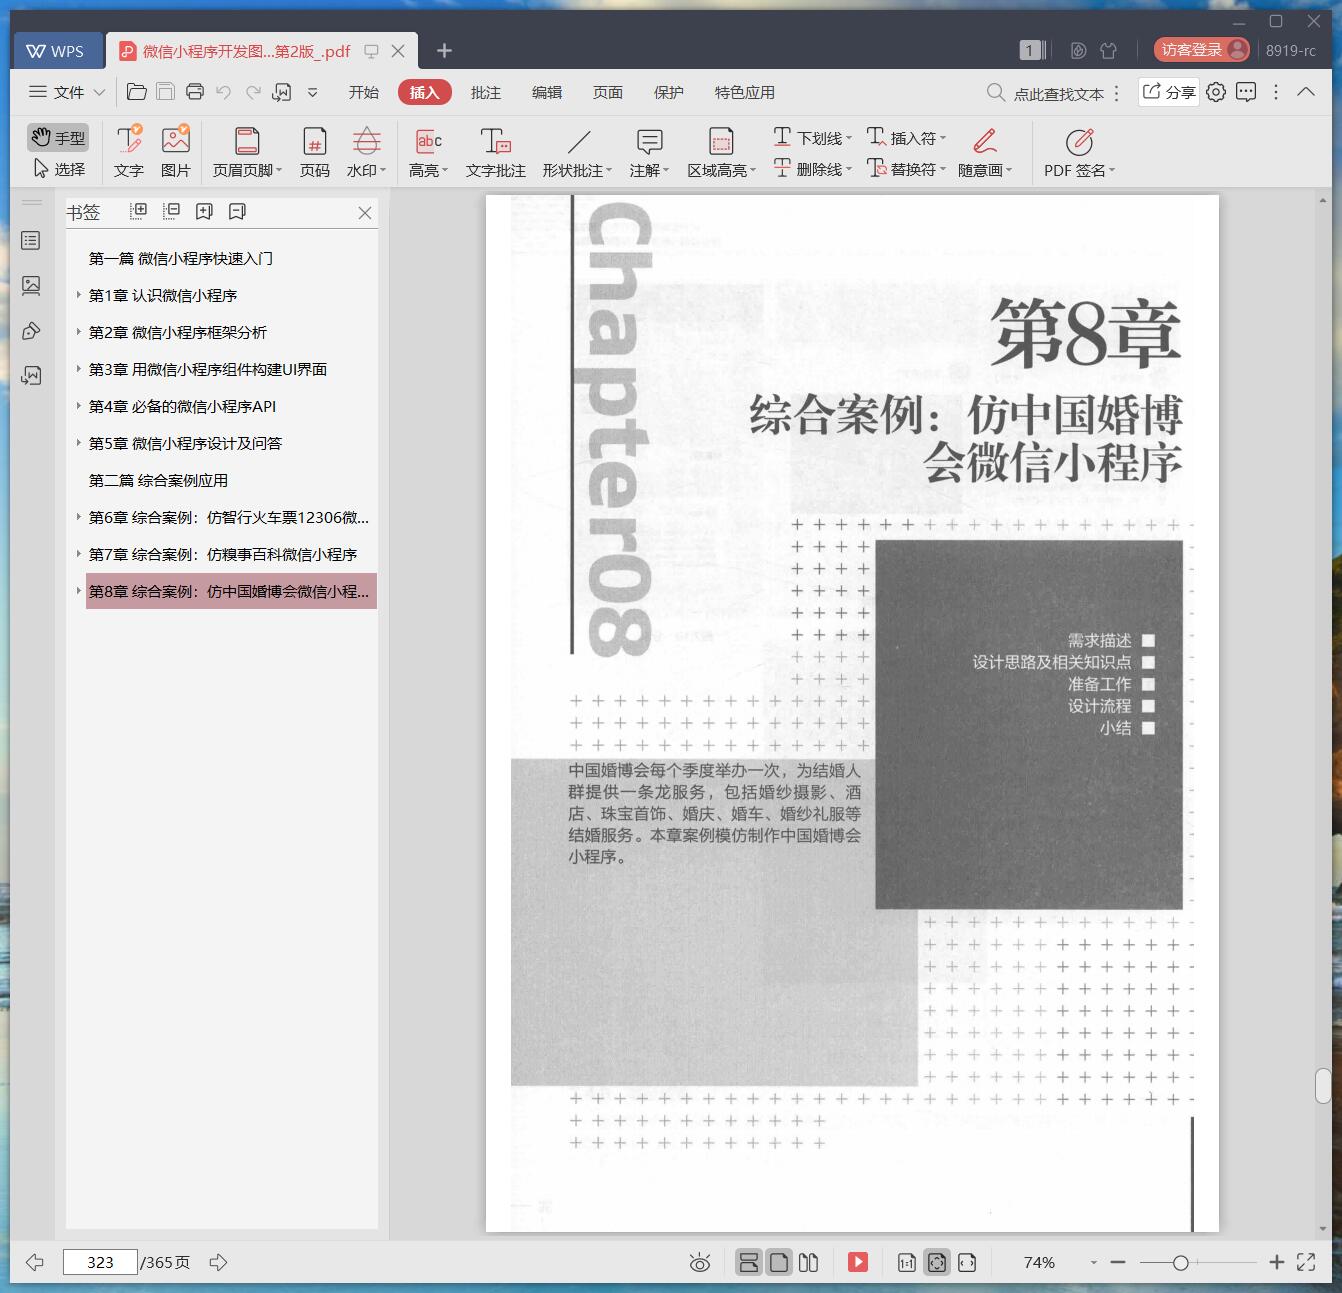Open thumbnails panel icon in left sidebar

pyautogui.click(x=31, y=286)
